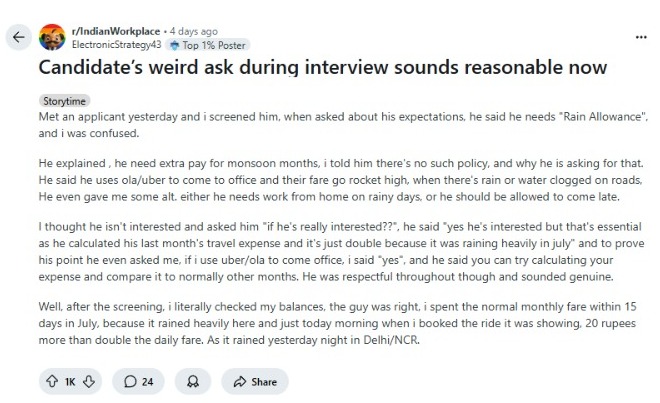Open the 24 comments section

(x=138, y=381)
